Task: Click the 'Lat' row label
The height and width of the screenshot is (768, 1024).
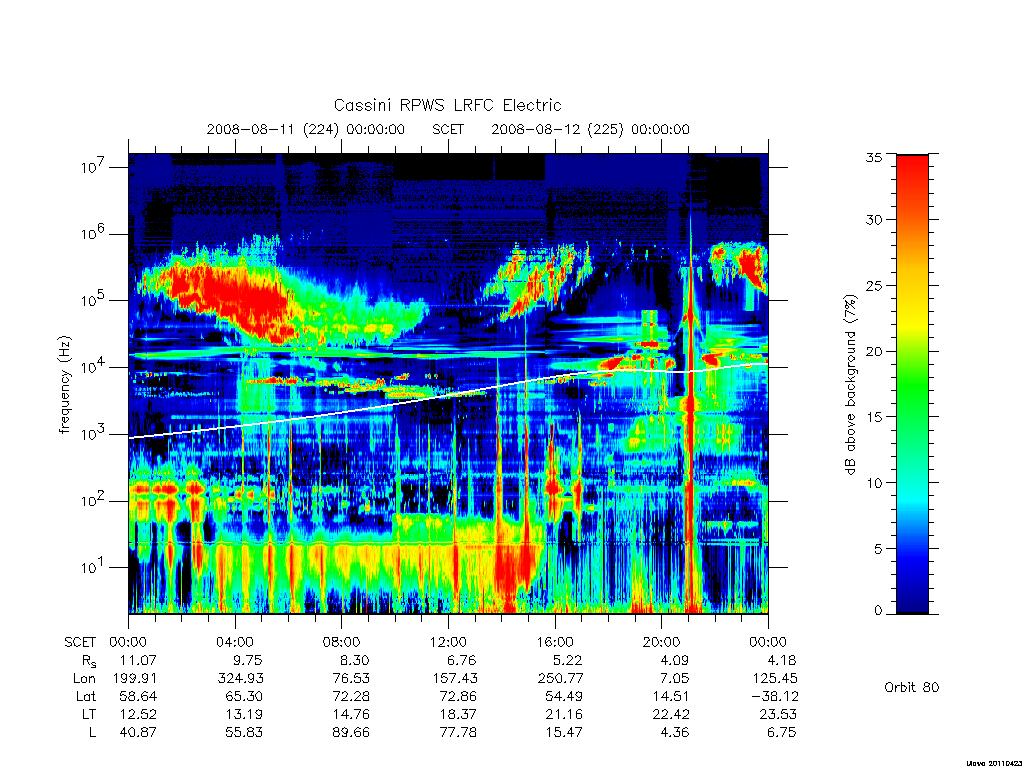Action: (85, 696)
